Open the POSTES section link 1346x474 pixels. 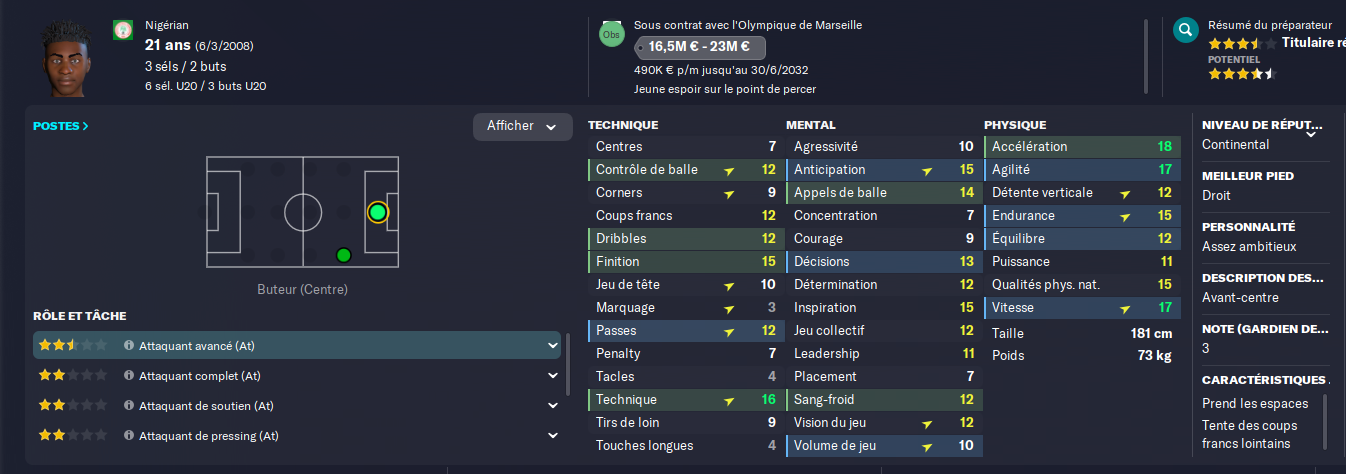tap(61, 126)
